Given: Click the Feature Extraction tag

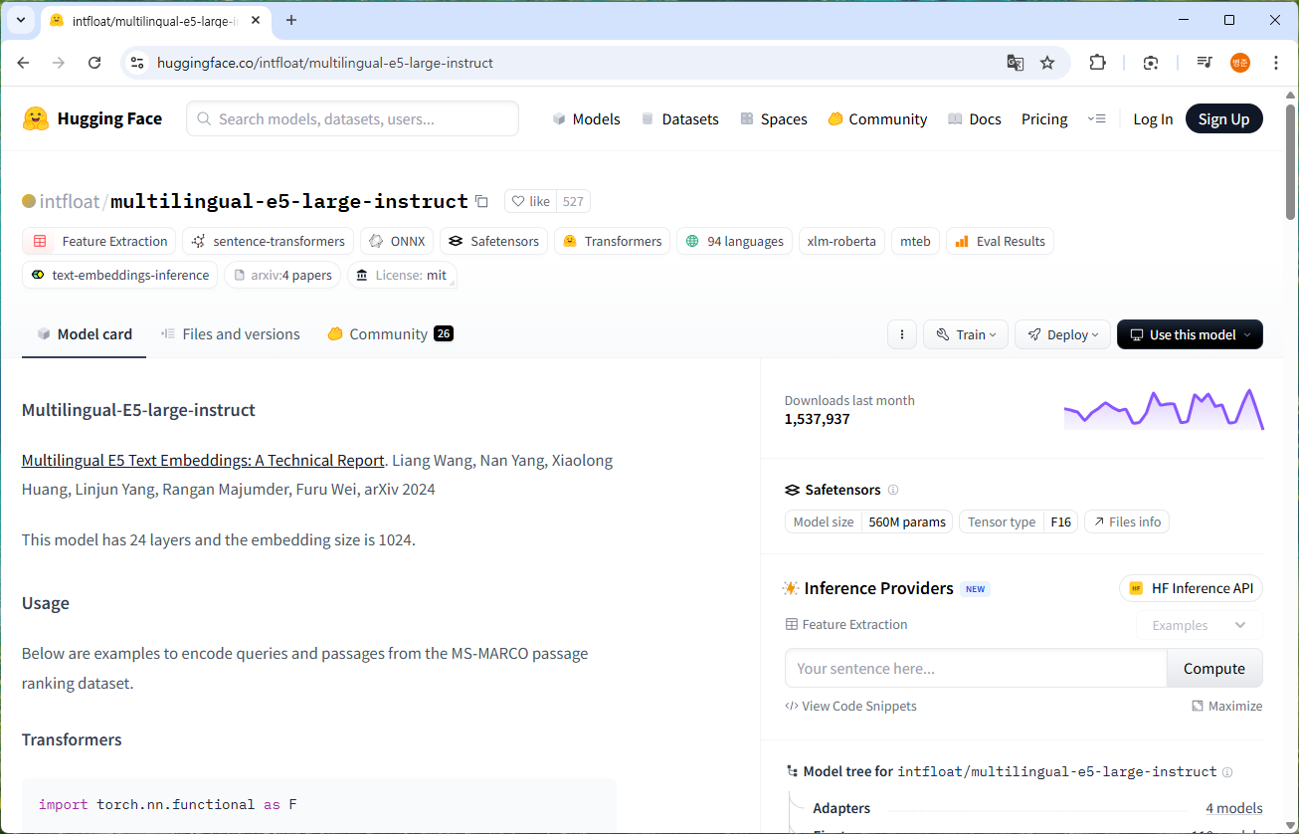Looking at the screenshot, I should pyautogui.click(x=99, y=241).
